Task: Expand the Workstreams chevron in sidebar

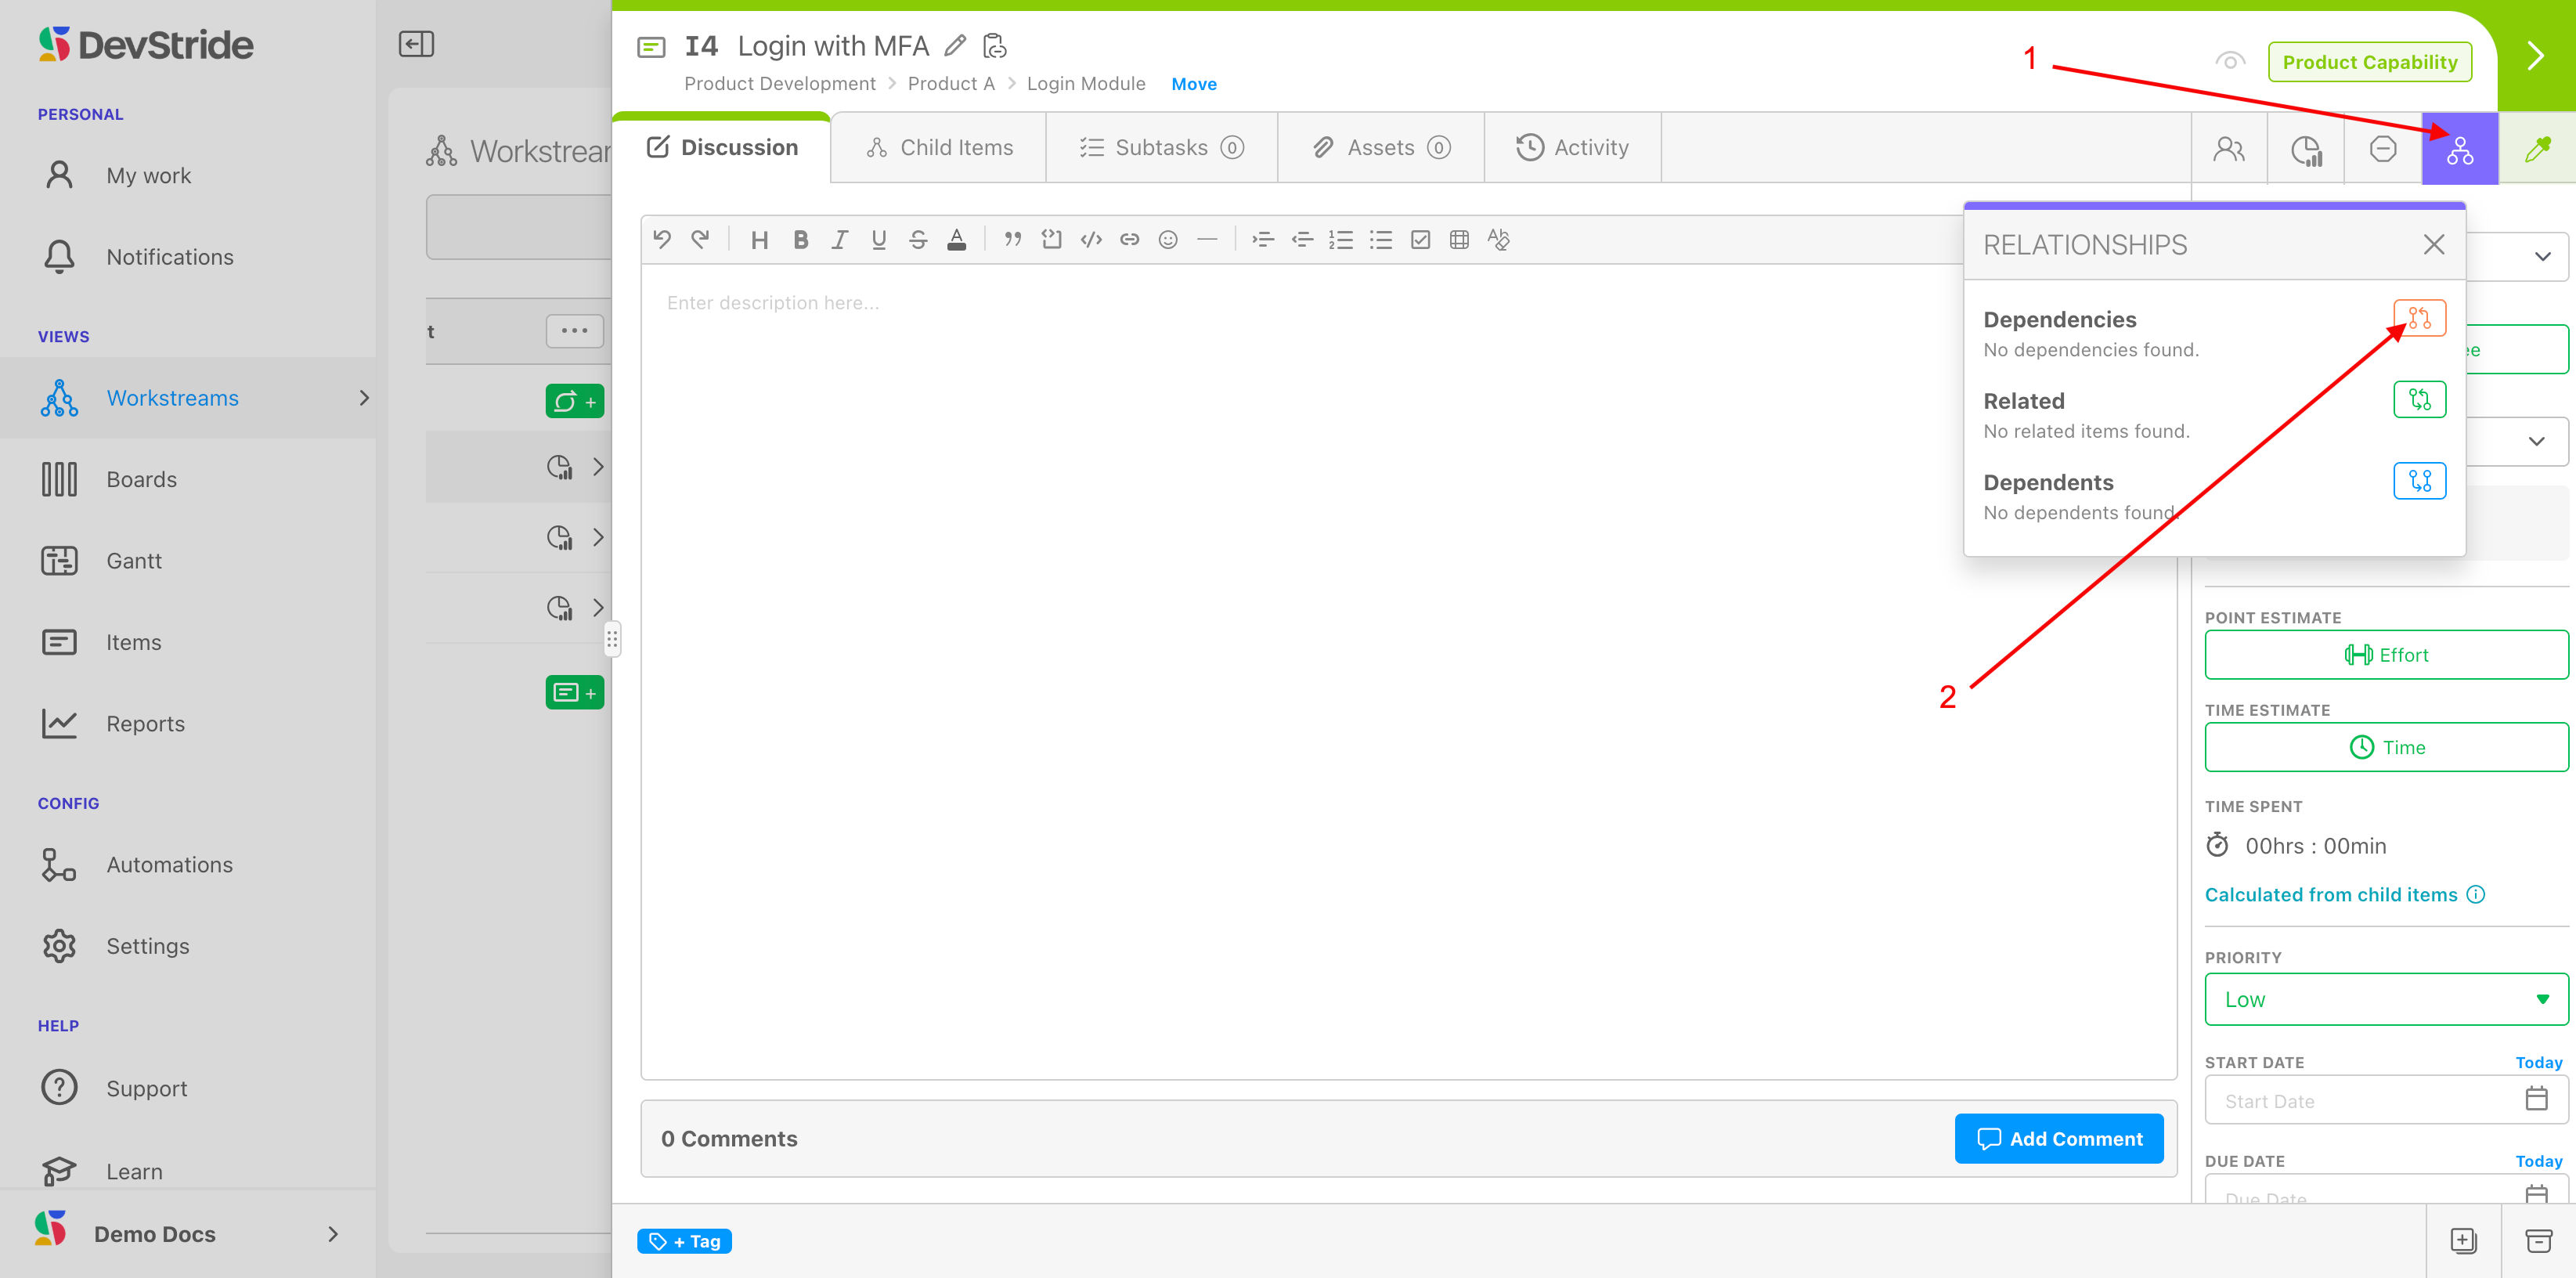Action: 364,398
